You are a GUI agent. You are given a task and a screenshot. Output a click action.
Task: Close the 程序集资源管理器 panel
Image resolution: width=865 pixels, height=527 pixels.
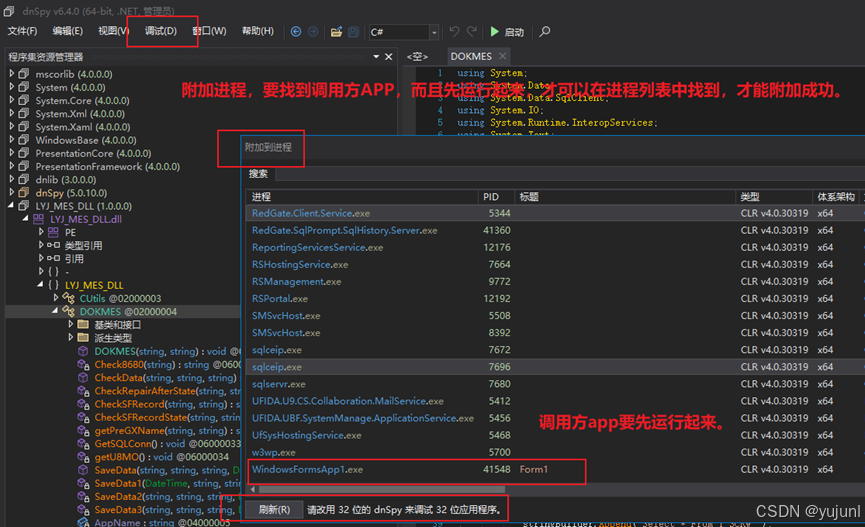388,57
